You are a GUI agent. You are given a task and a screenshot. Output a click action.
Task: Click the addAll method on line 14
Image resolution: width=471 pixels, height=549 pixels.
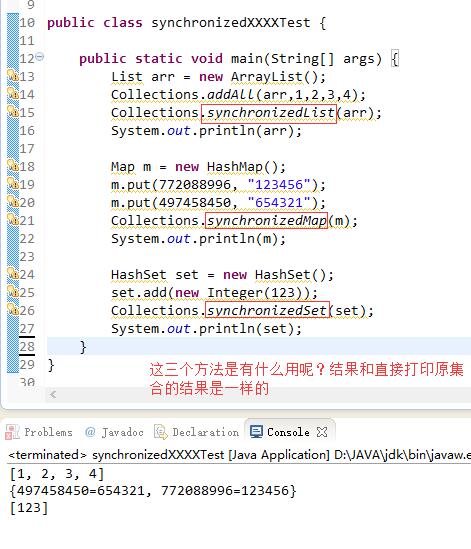click(x=231, y=95)
